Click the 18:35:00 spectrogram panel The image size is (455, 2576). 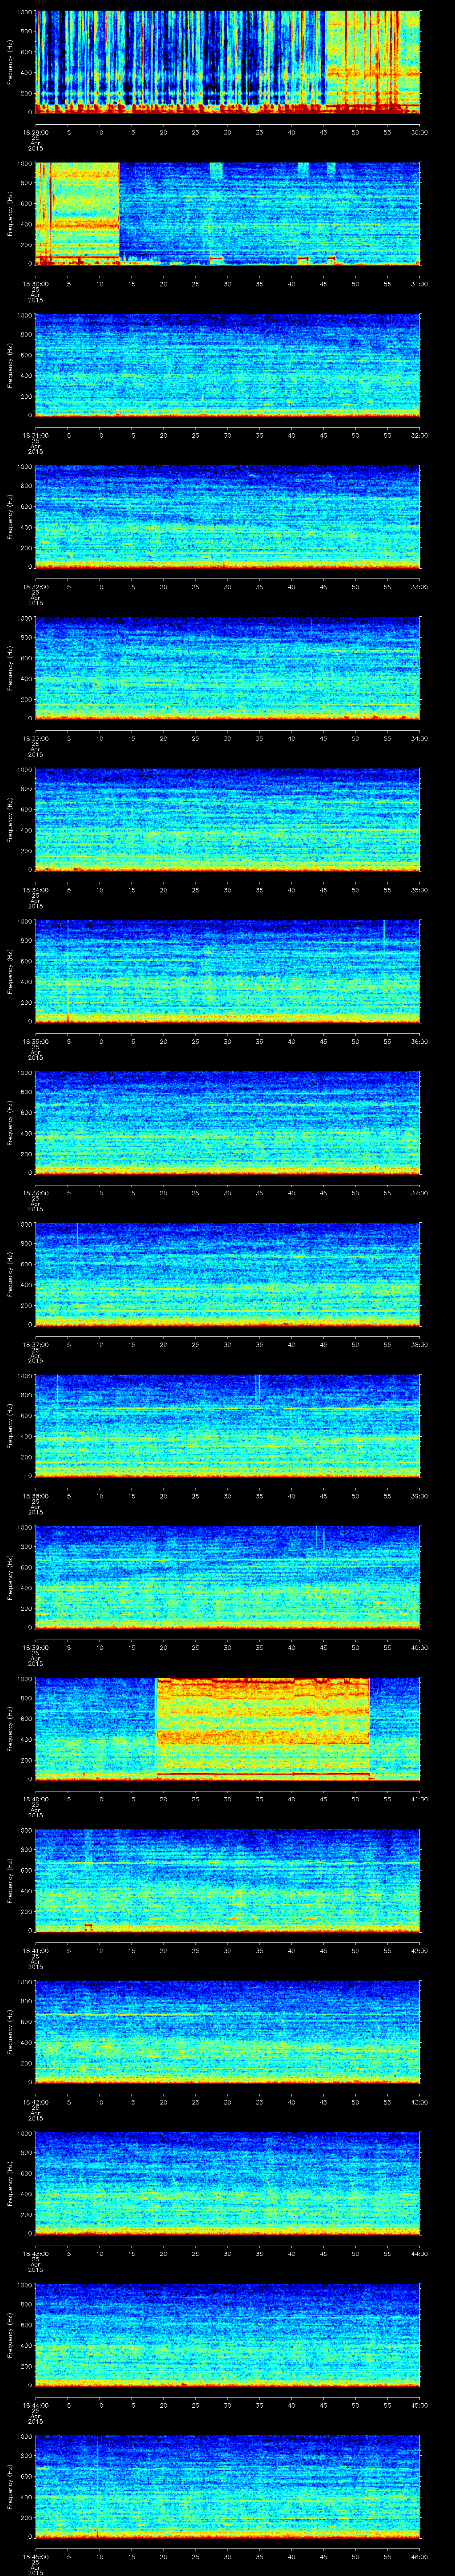(228, 972)
